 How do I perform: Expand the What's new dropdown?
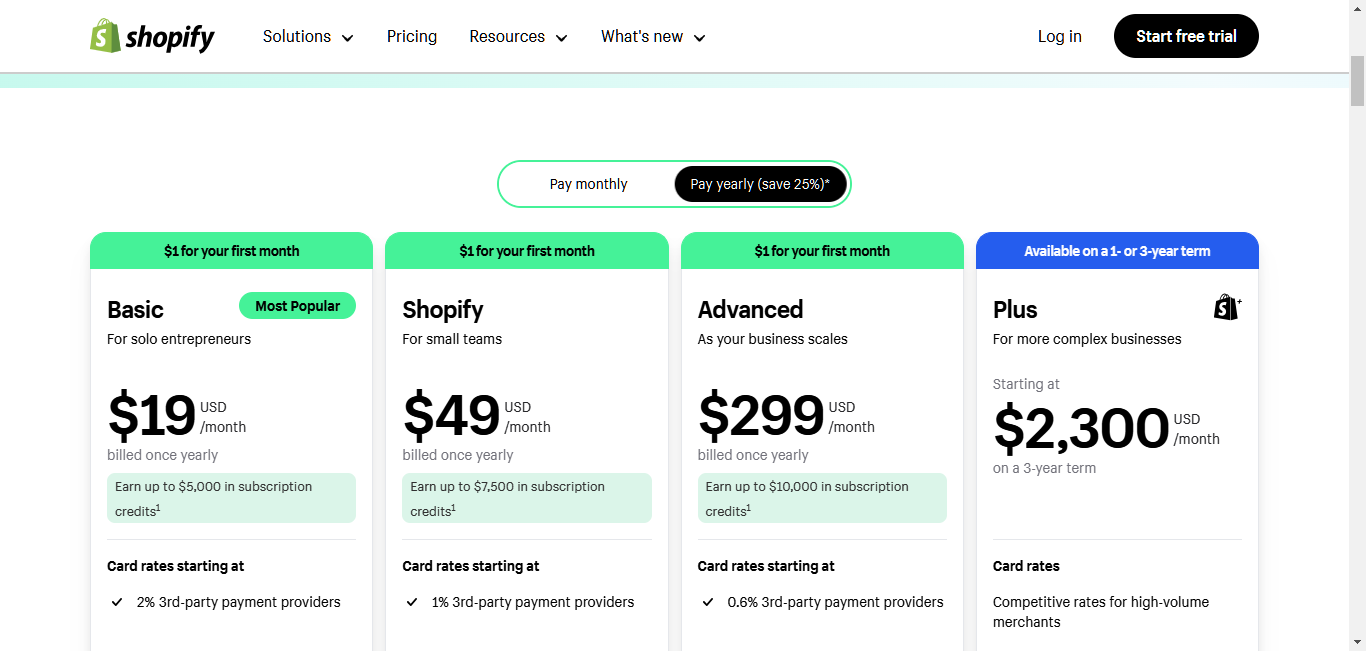click(653, 37)
